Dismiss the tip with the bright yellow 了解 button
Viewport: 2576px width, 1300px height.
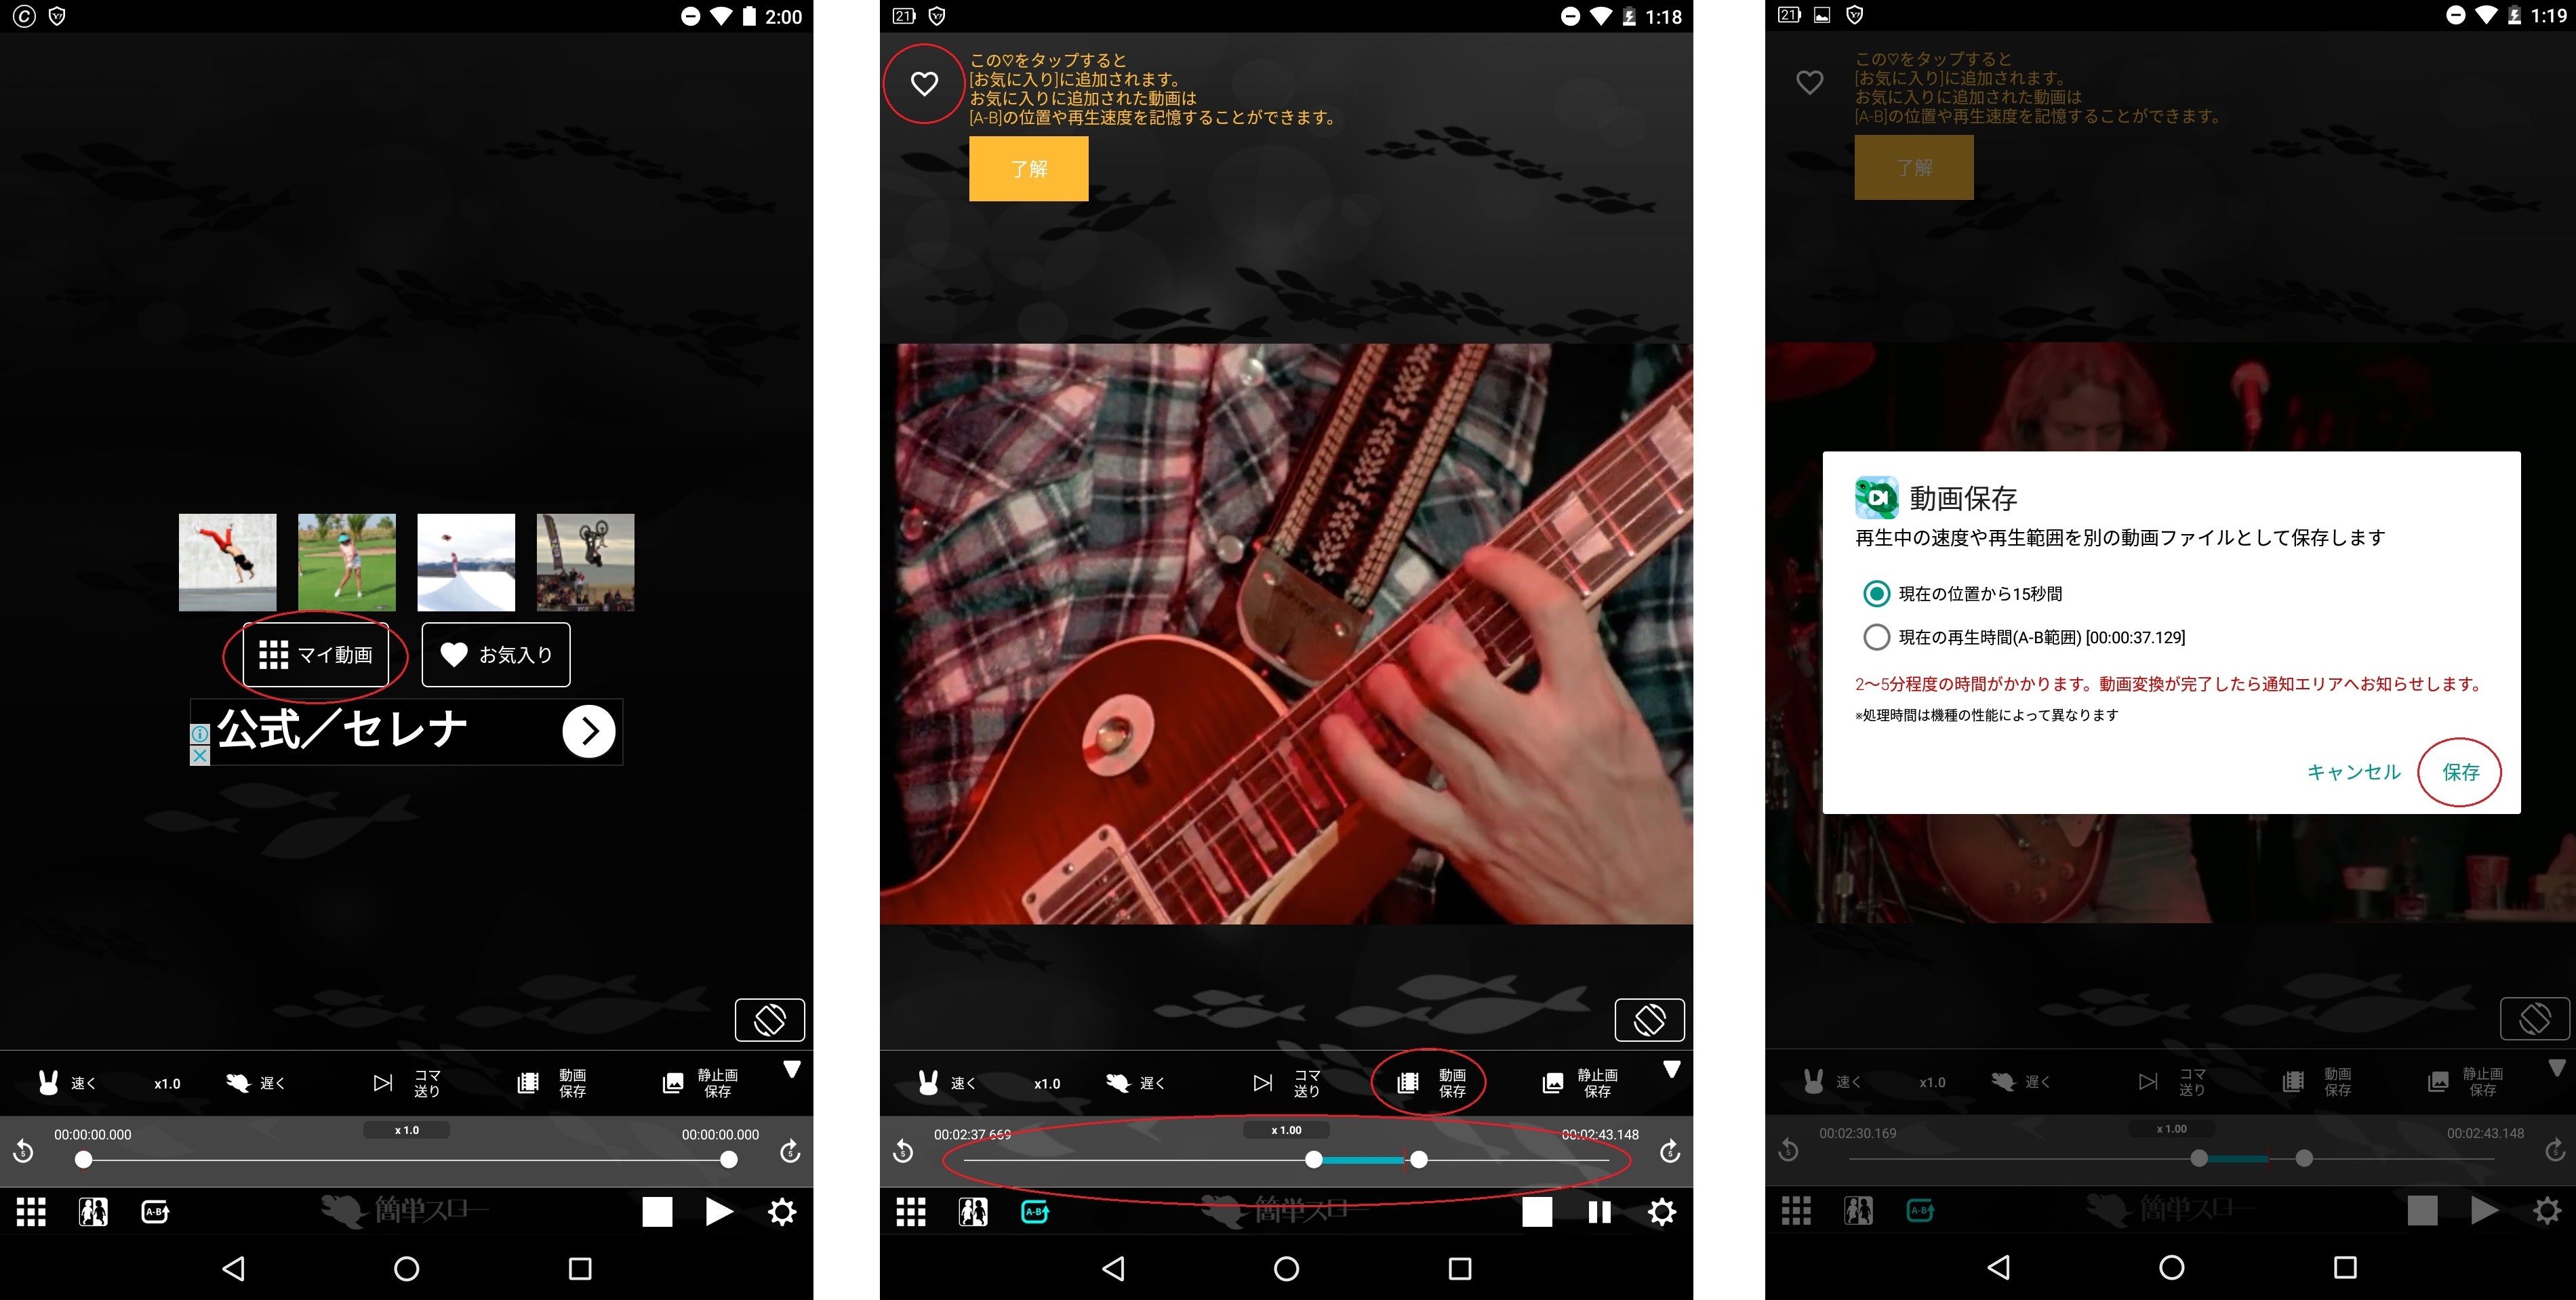coord(1028,169)
